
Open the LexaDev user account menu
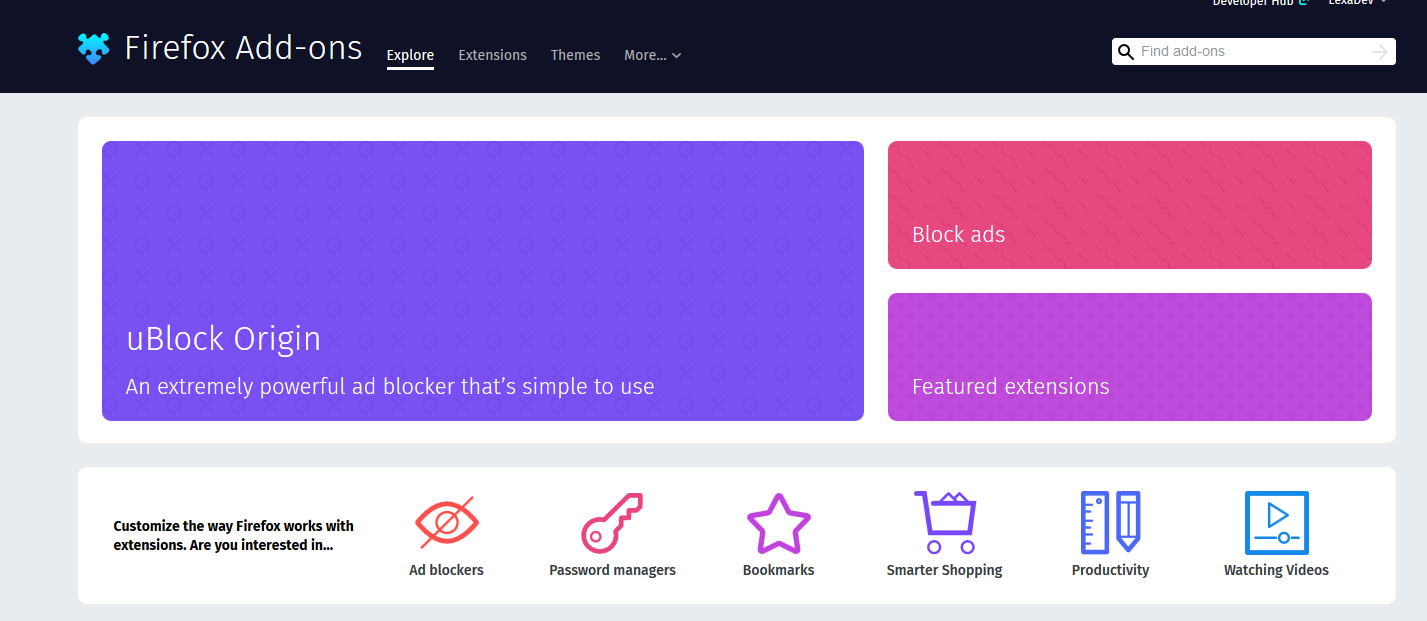coord(1357,3)
